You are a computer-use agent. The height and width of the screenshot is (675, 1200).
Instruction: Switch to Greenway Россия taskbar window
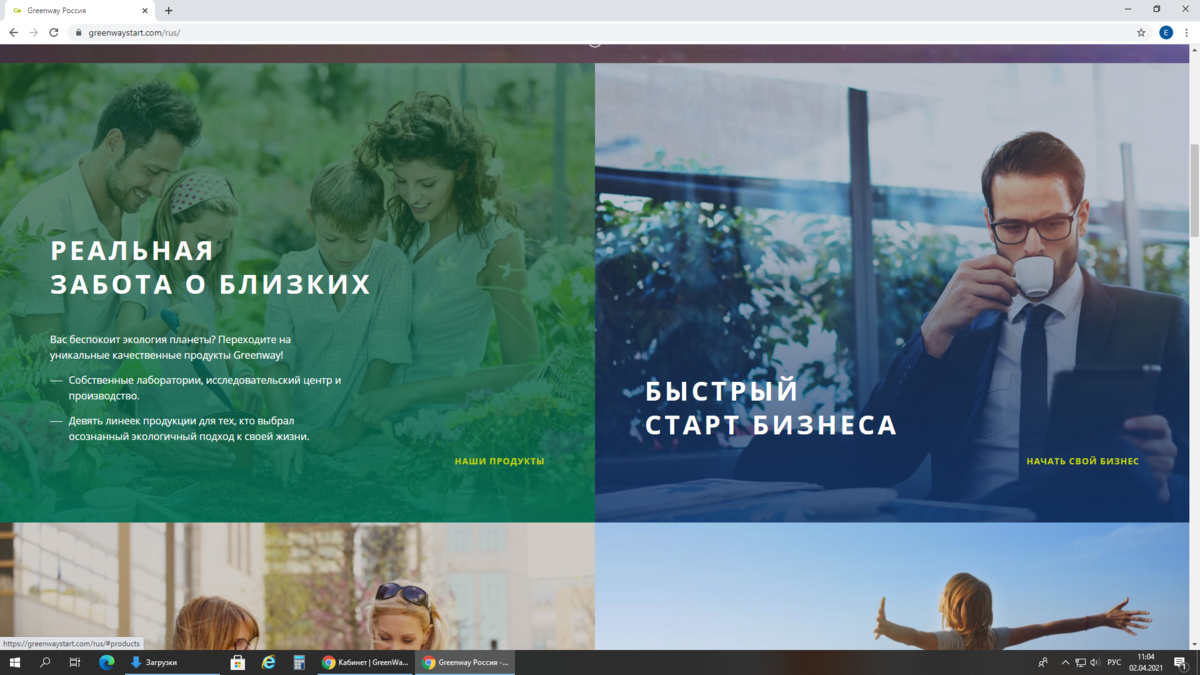click(x=465, y=662)
